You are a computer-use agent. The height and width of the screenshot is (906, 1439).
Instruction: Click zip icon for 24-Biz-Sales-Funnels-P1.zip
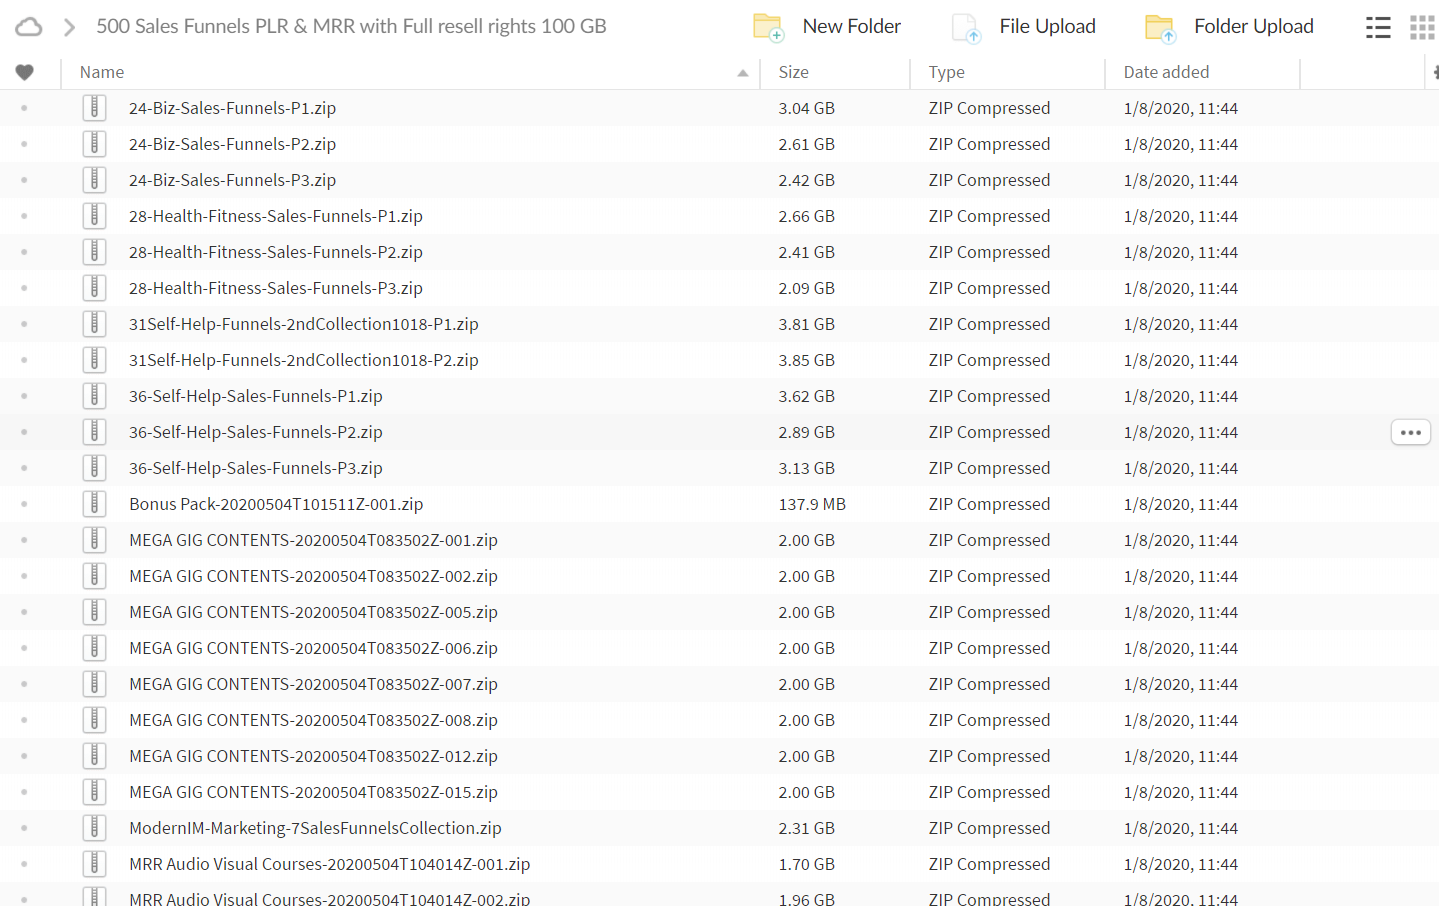pyautogui.click(x=94, y=108)
